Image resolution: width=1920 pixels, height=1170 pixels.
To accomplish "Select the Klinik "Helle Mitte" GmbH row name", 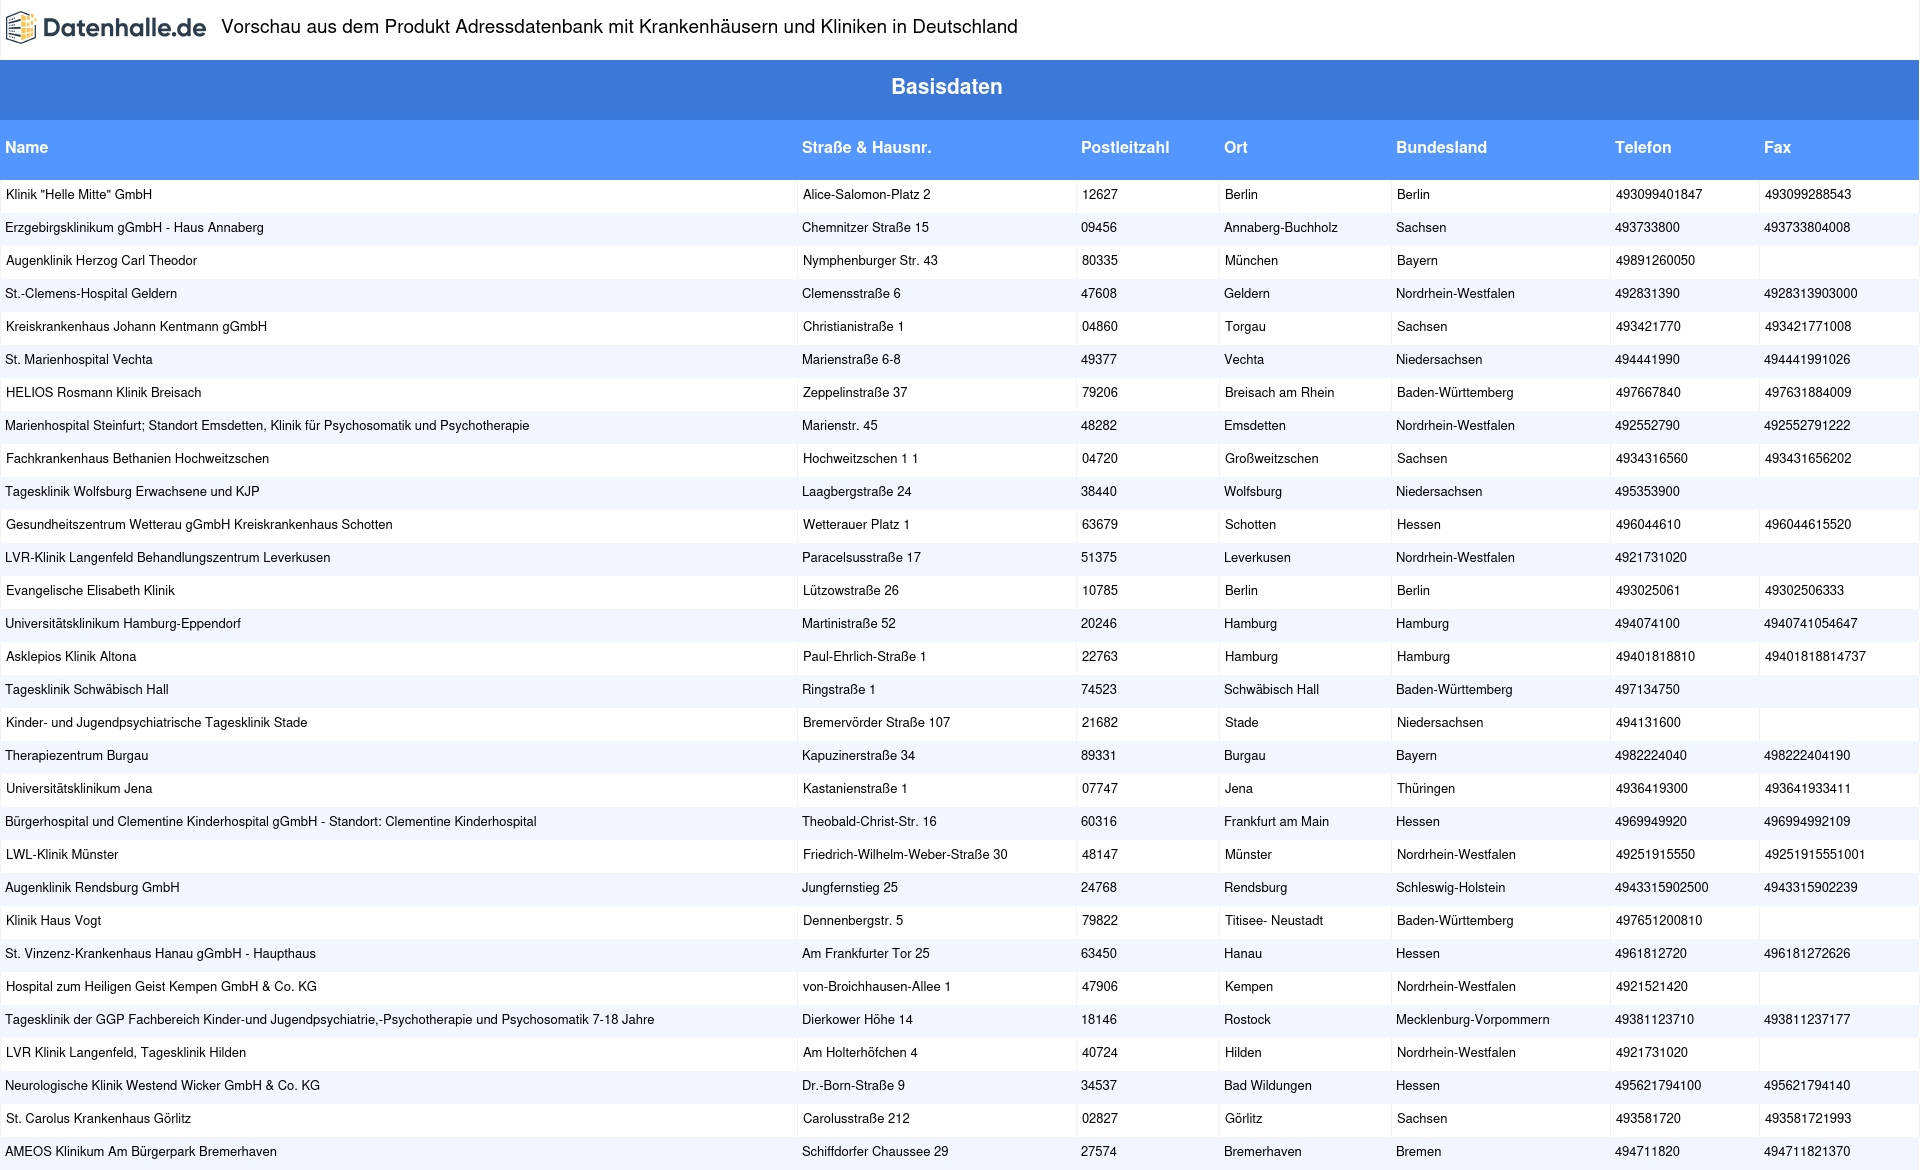I will pos(79,195).
